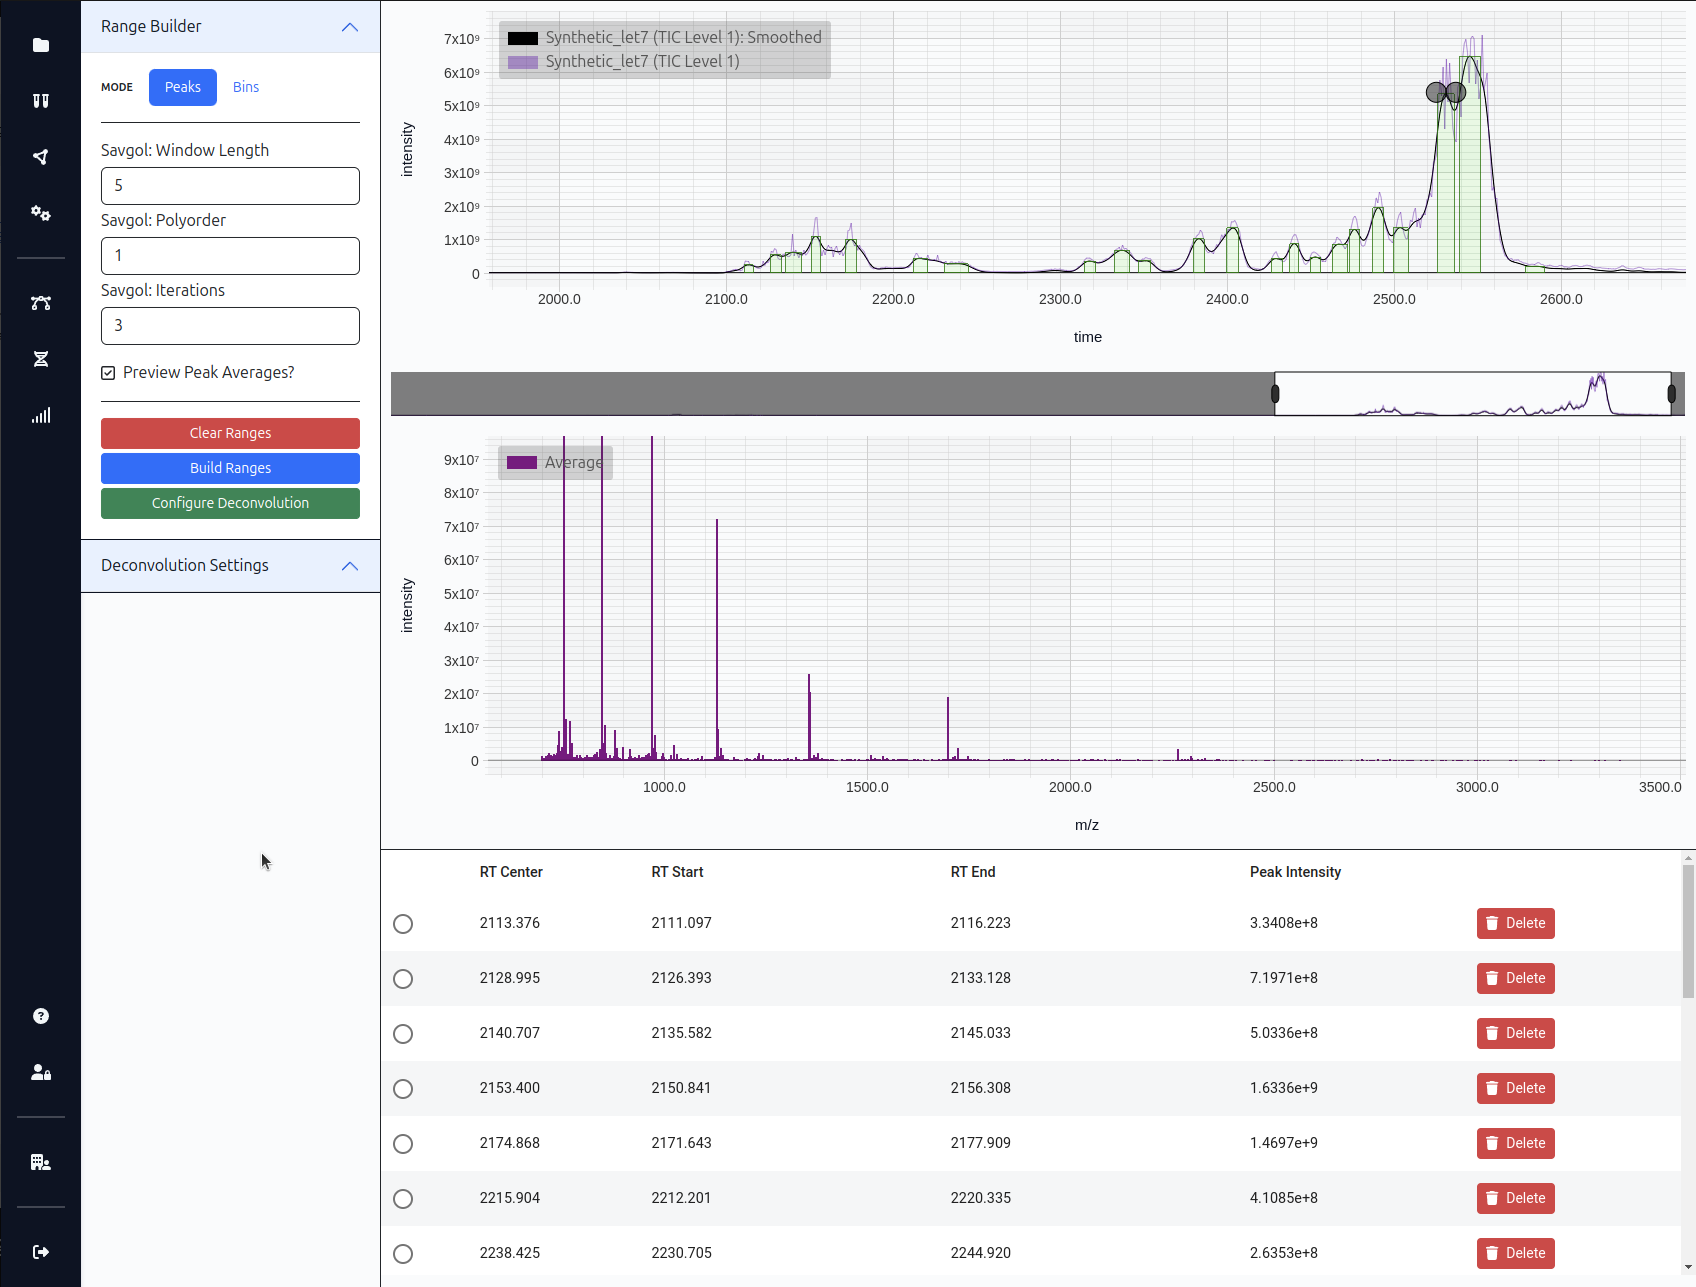The width and height of the screenshot is (1696, 1287).
Task: Click the triangular network nodes icon
Action: tap(41, 157)
